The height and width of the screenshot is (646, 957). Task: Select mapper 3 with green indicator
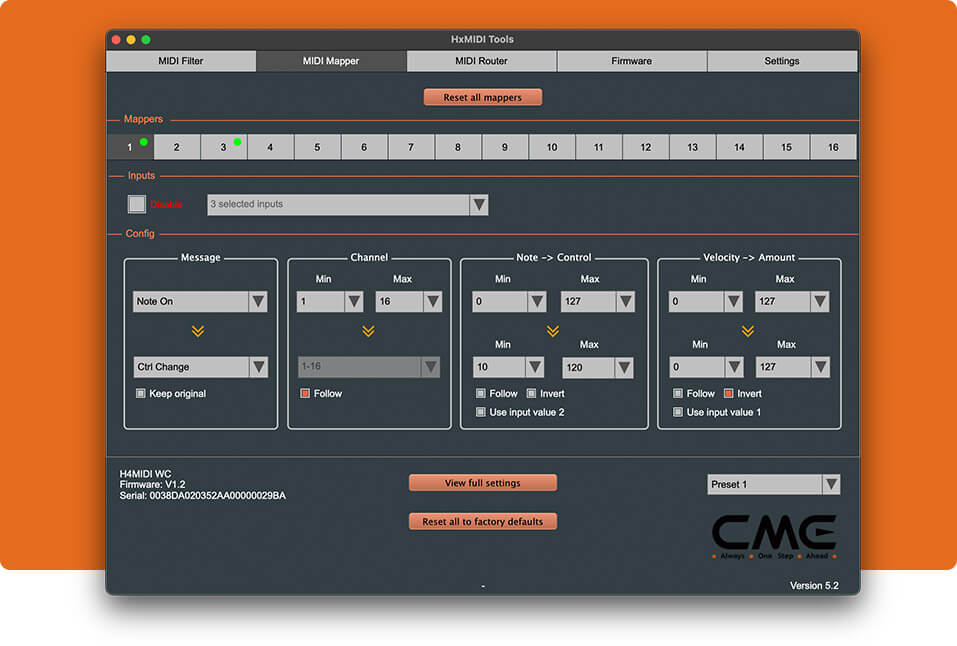223,147
